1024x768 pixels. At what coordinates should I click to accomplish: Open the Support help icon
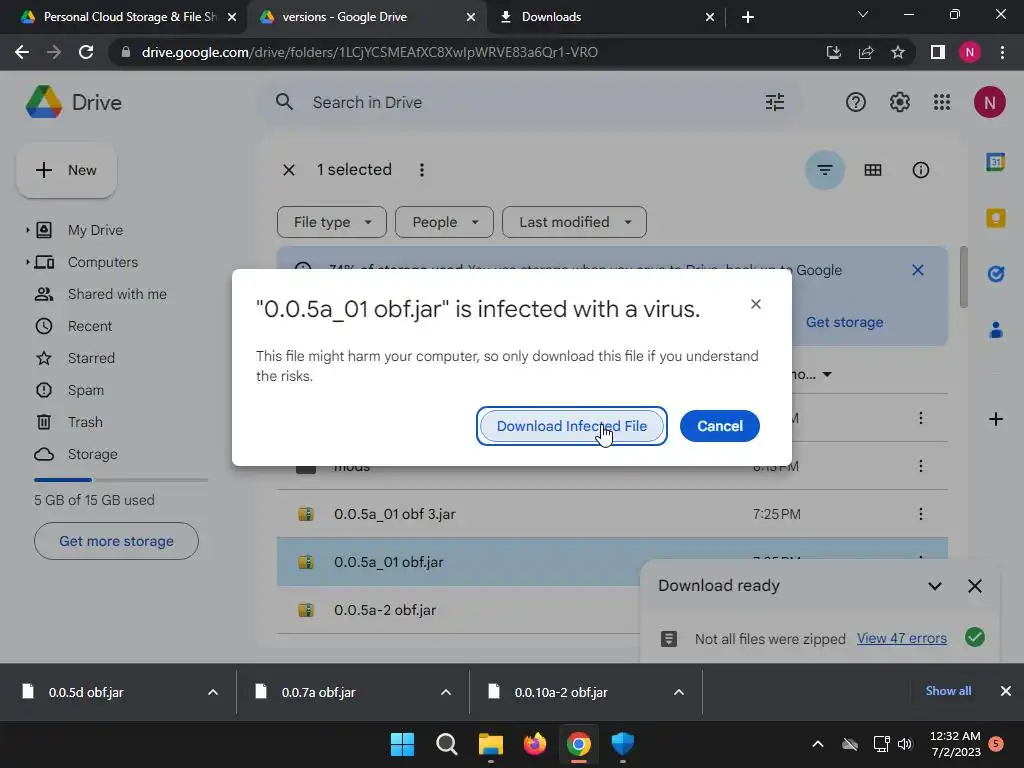click(x=856, y=103)
